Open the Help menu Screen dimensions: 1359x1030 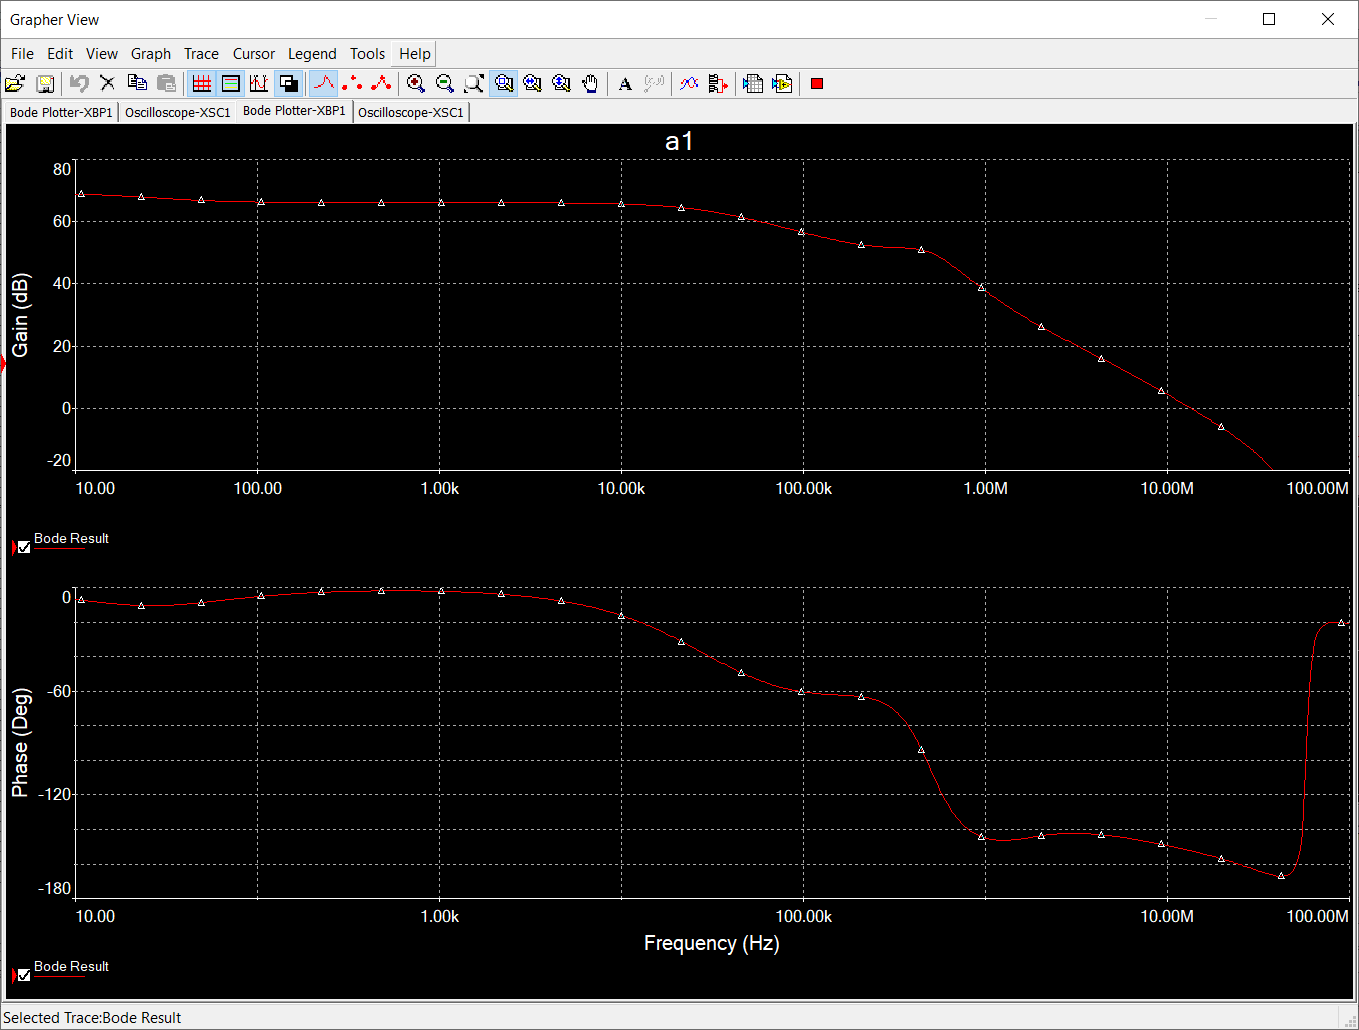(x=415, y=54)
